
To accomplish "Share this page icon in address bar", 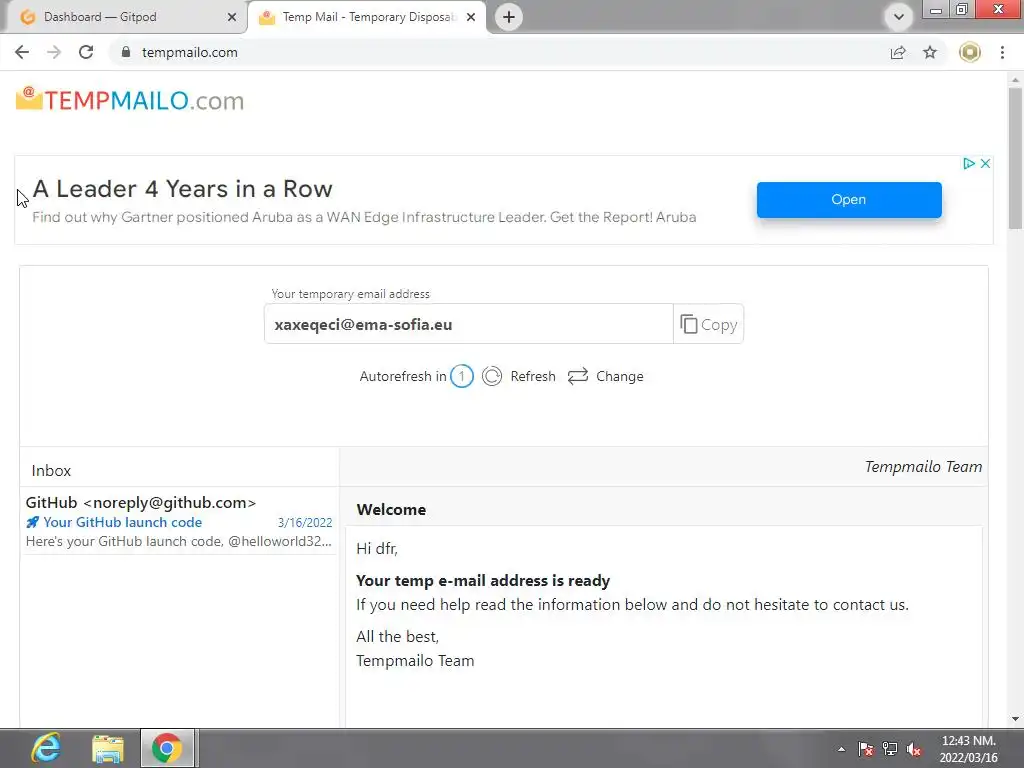I will tap(899, 52).
